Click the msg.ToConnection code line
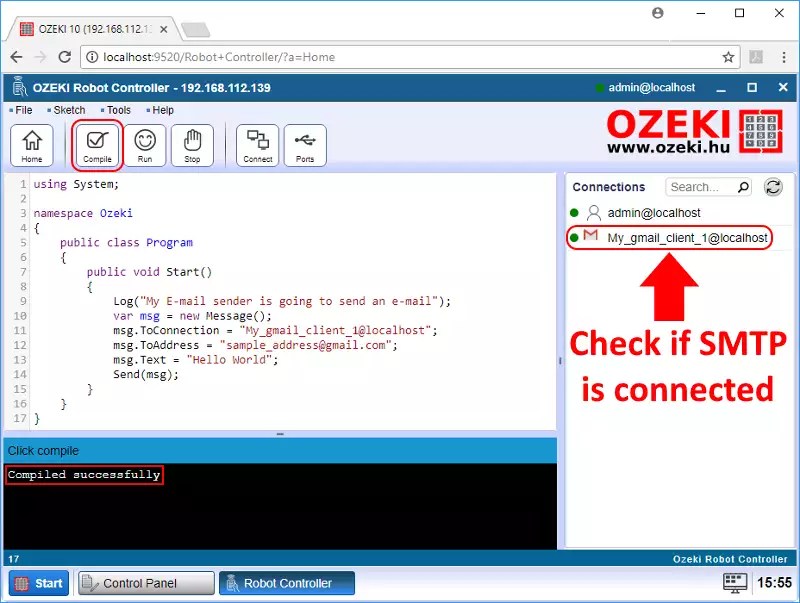Viewport: 800px width, 603px height. (276, 331)
